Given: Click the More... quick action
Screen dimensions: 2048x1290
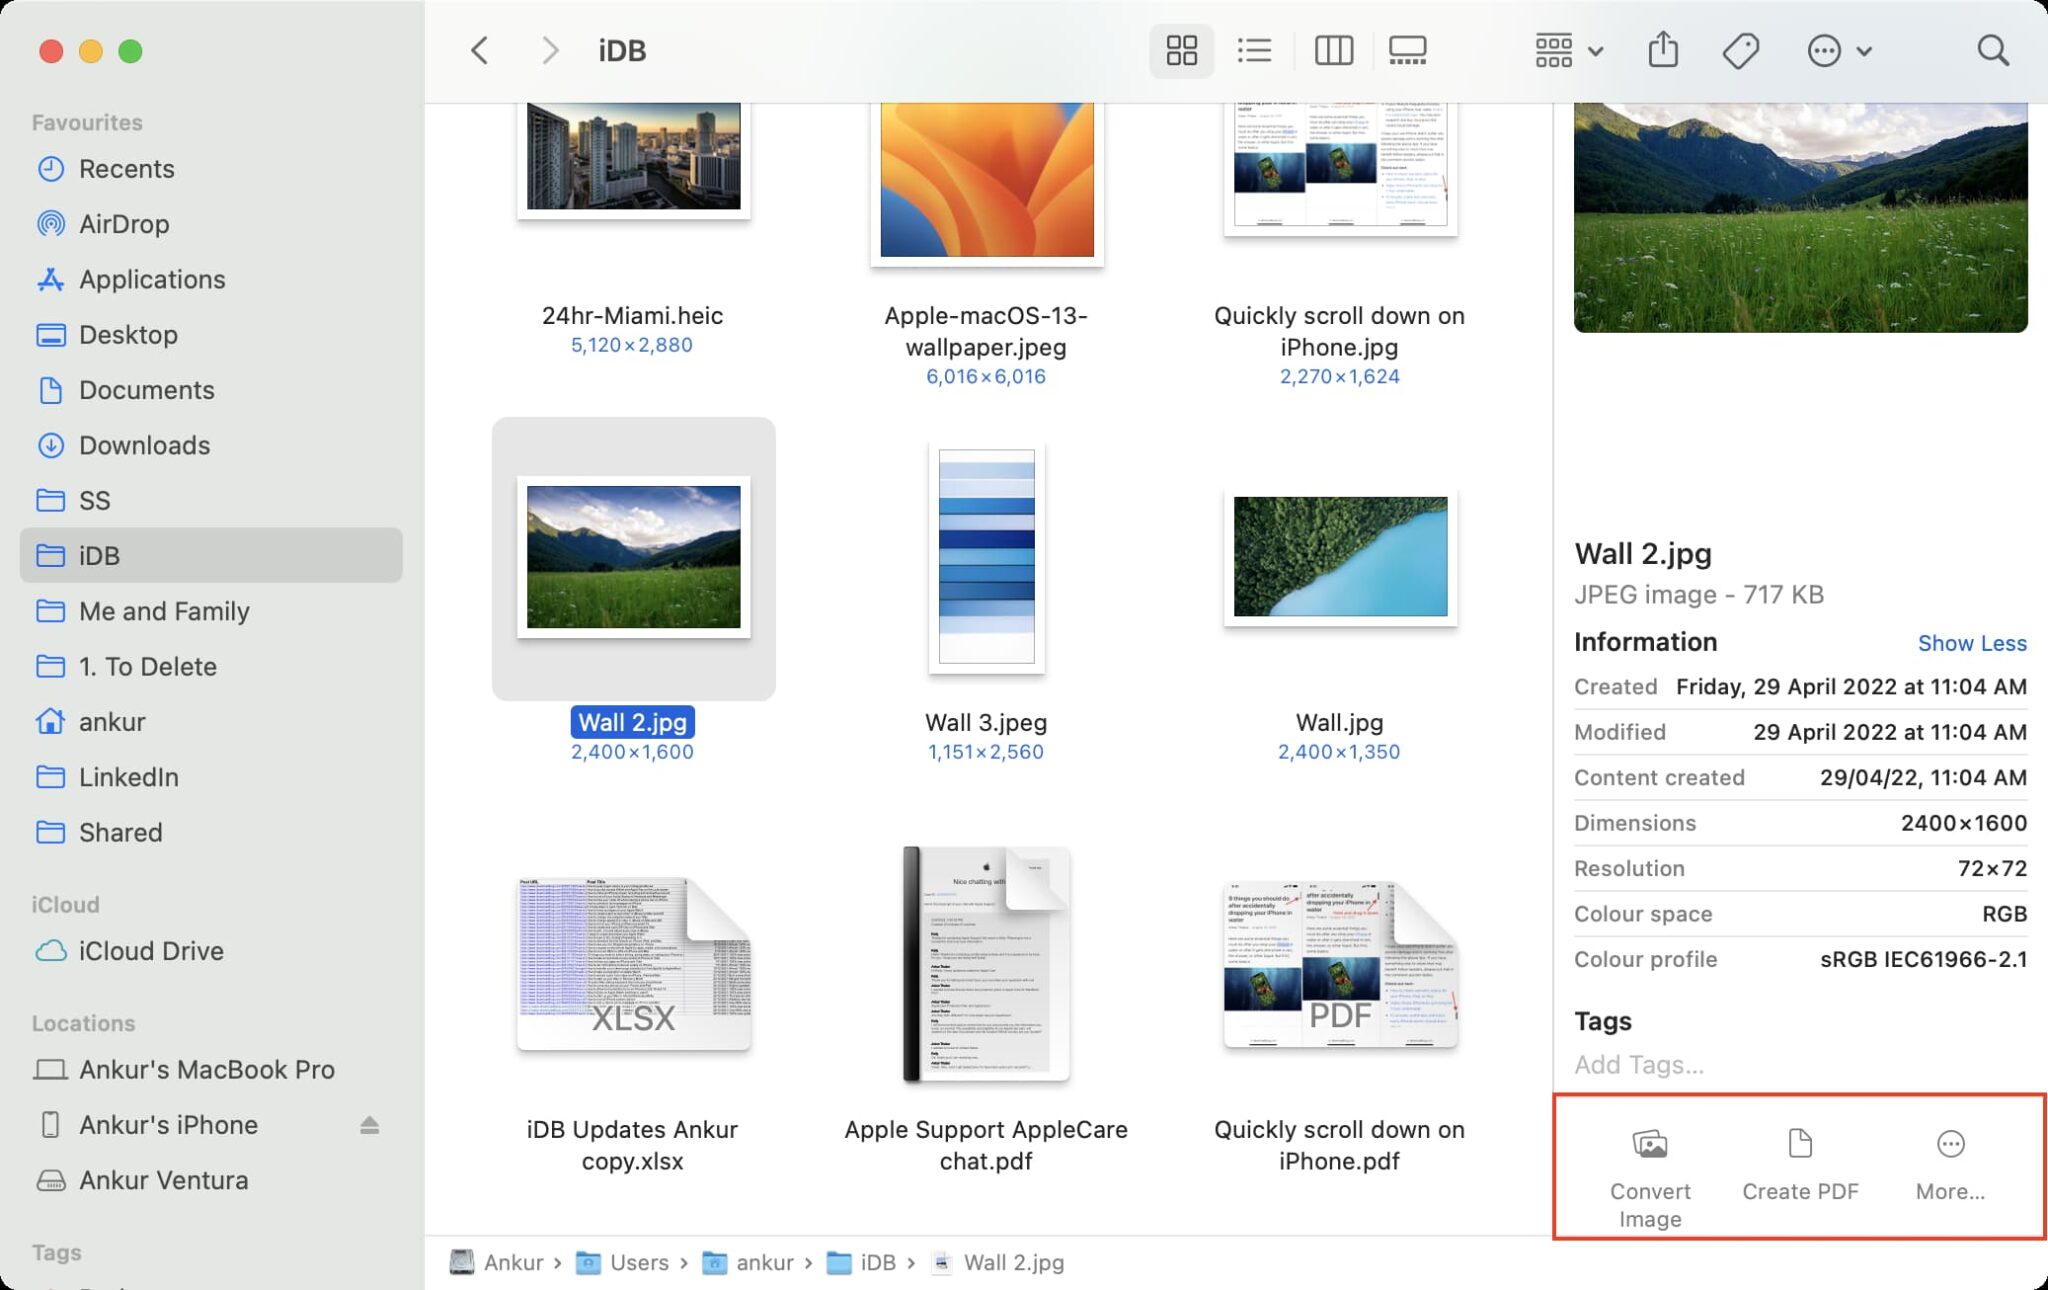Looking at the screenshot, I should [1950, 1164].
